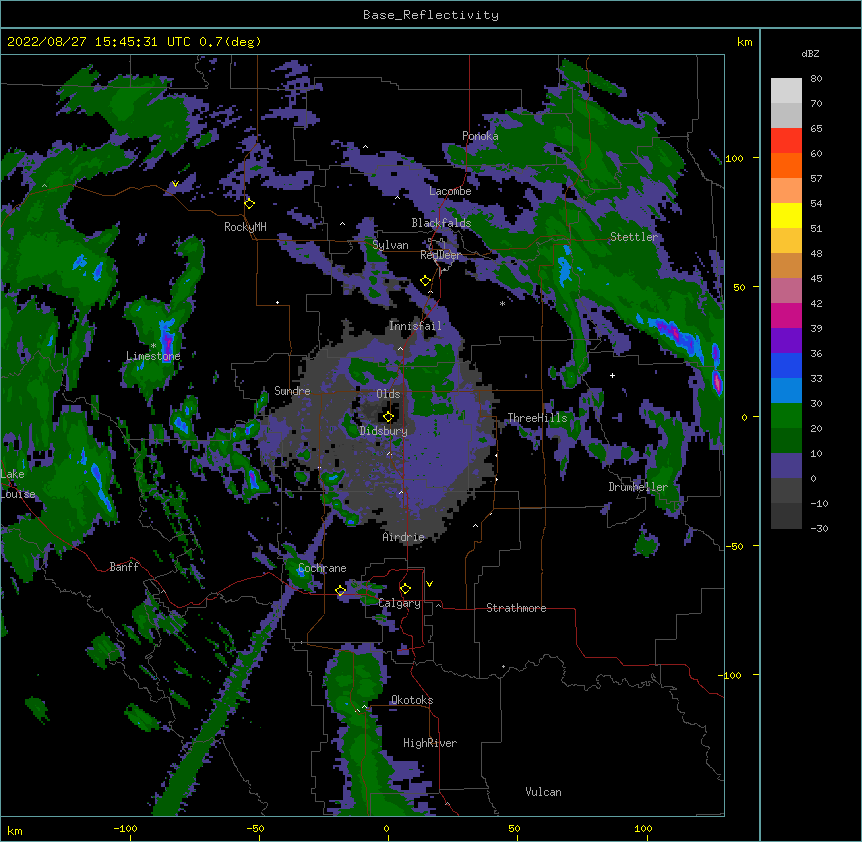Viewport: 862px width, 842px height.
Task: Click the Sundre city label
Action: tap(292, 391)
